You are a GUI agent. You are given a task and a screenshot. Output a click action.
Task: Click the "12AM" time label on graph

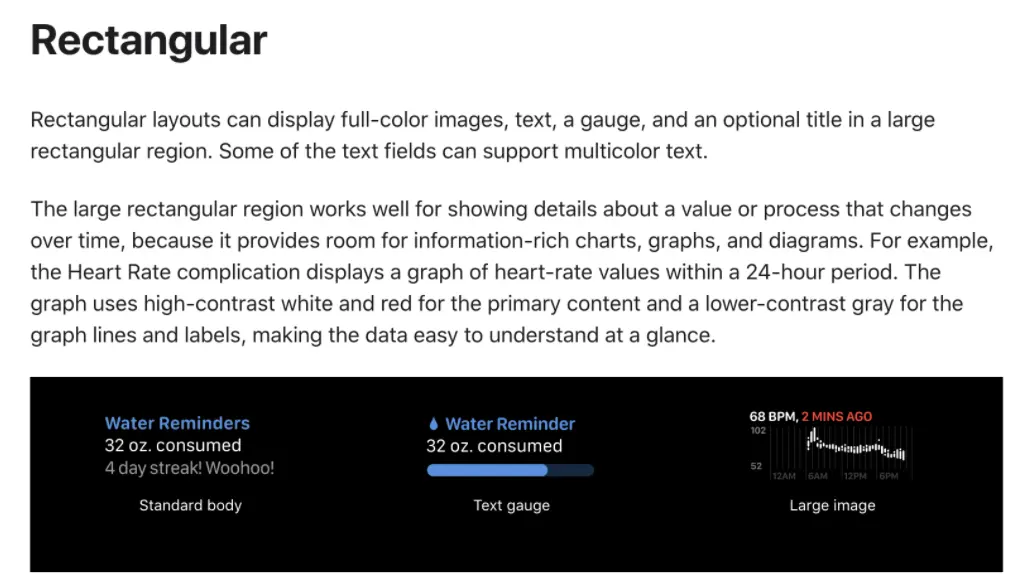pyautogui.click(x=784, y=476)
